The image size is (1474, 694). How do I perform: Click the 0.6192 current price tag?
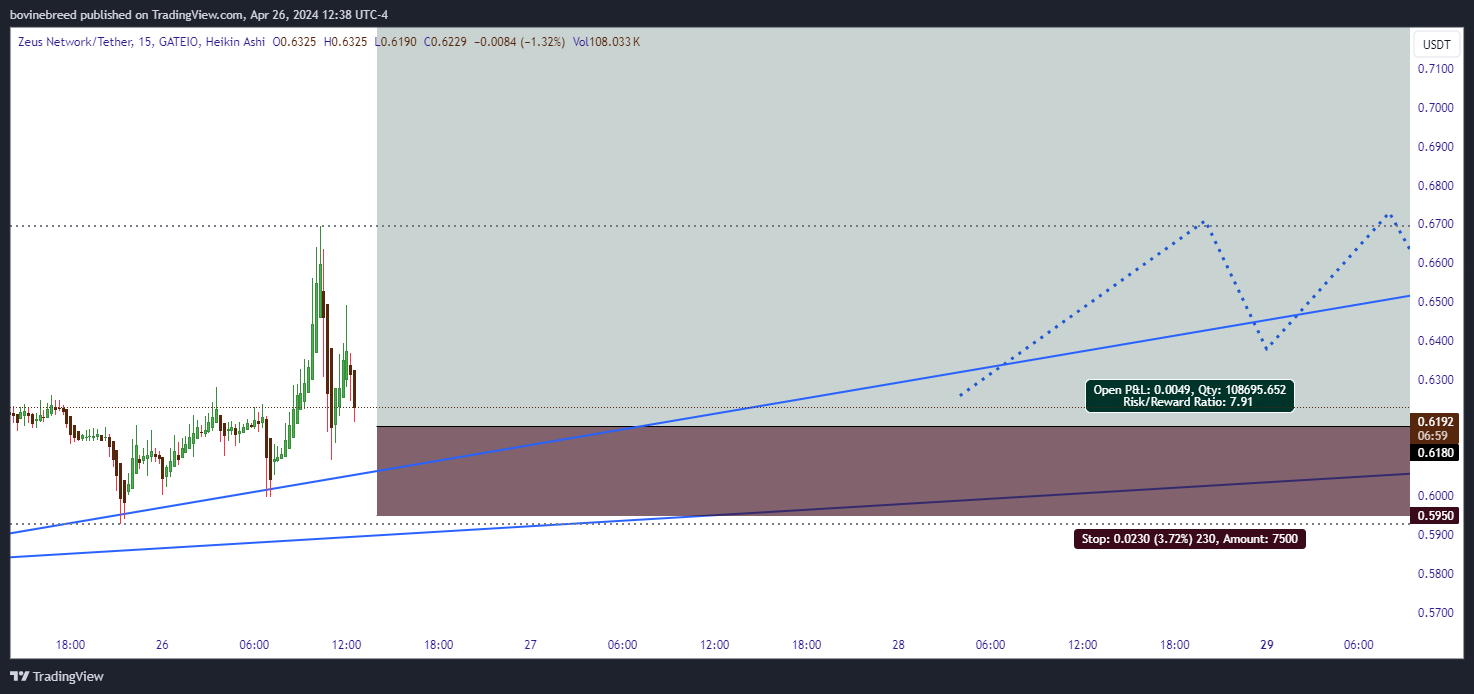pos(1435,422)
